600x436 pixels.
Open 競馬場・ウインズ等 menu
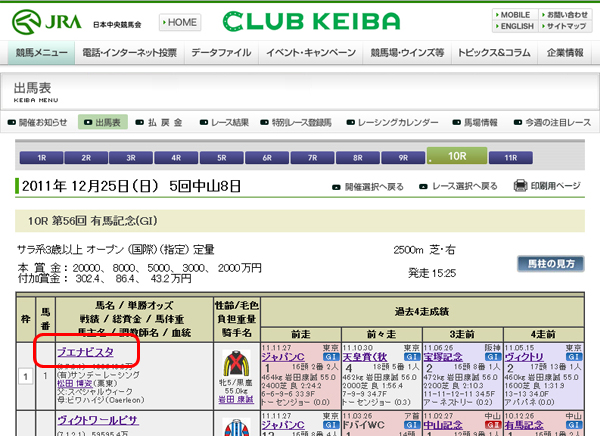click(407, 52)
